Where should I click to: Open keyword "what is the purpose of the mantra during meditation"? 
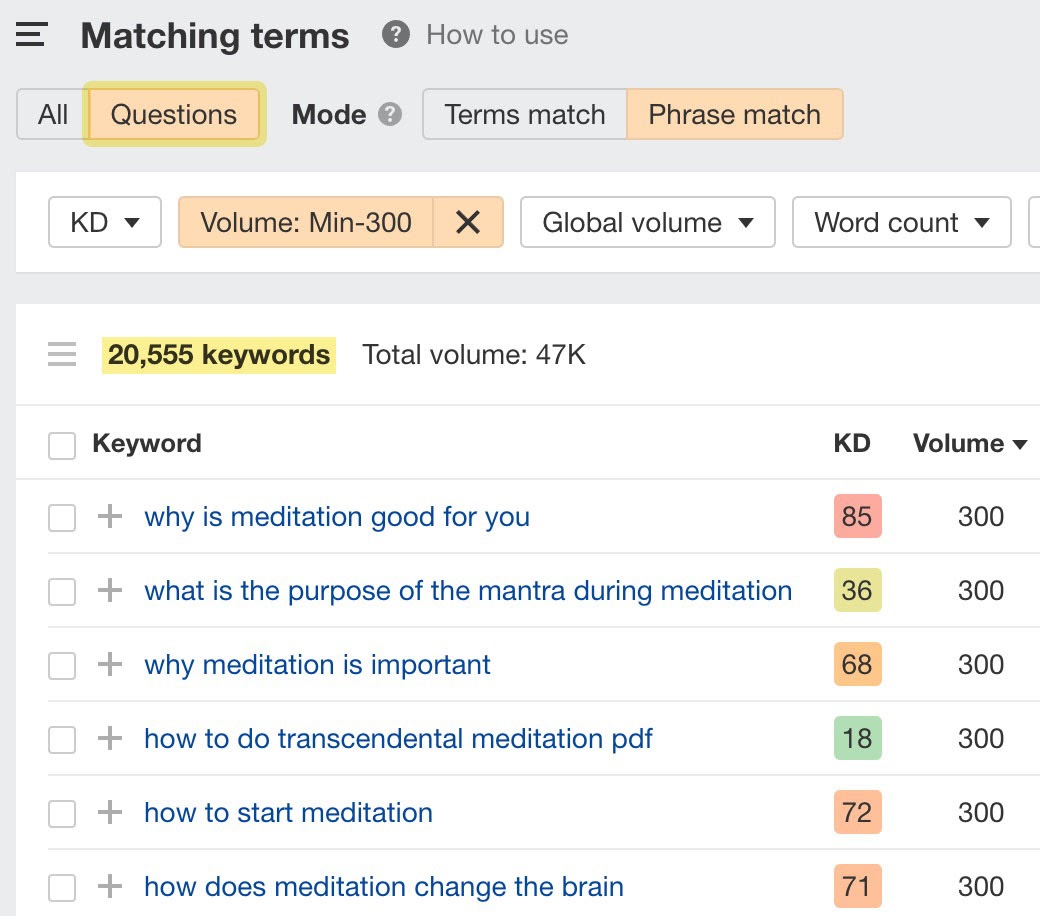(467, 591)
